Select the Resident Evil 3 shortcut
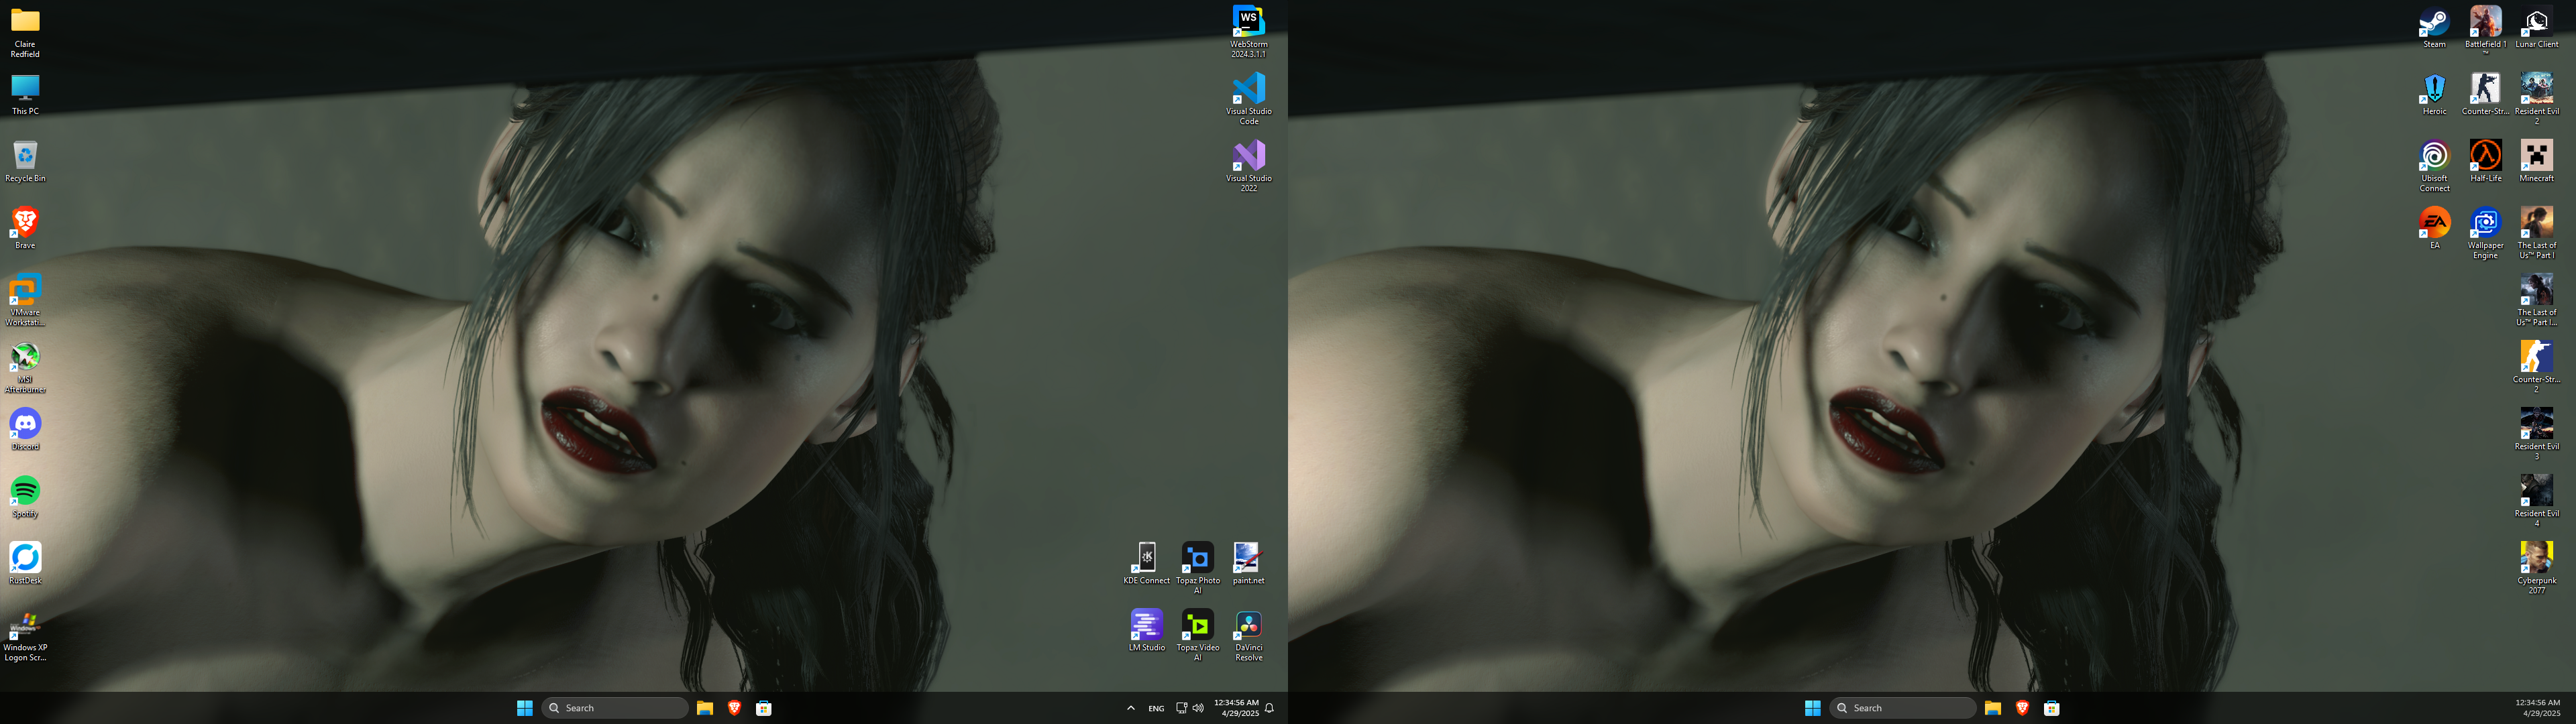Image resolution: width=2576 pixels, height=724 pixels. [2536, 434]
